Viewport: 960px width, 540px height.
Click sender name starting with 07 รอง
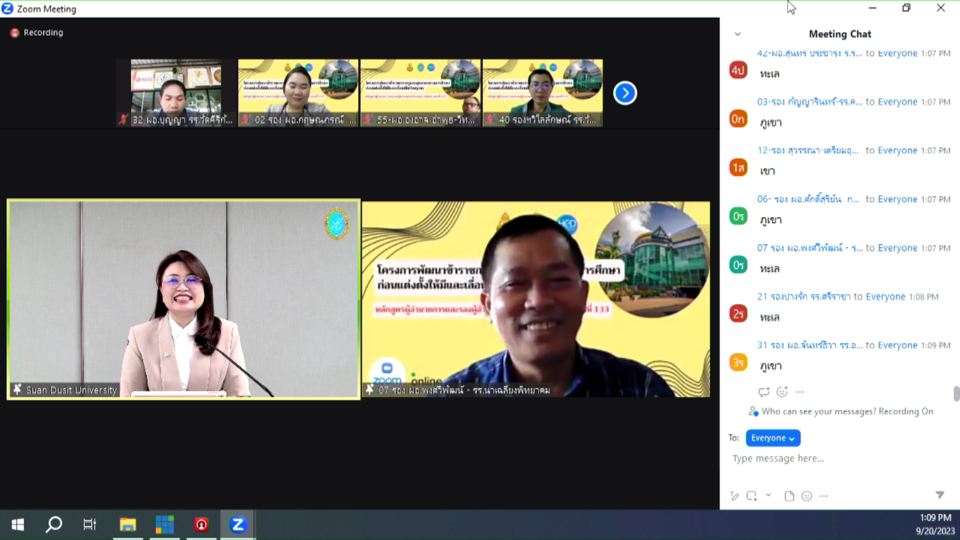(809, 248)
